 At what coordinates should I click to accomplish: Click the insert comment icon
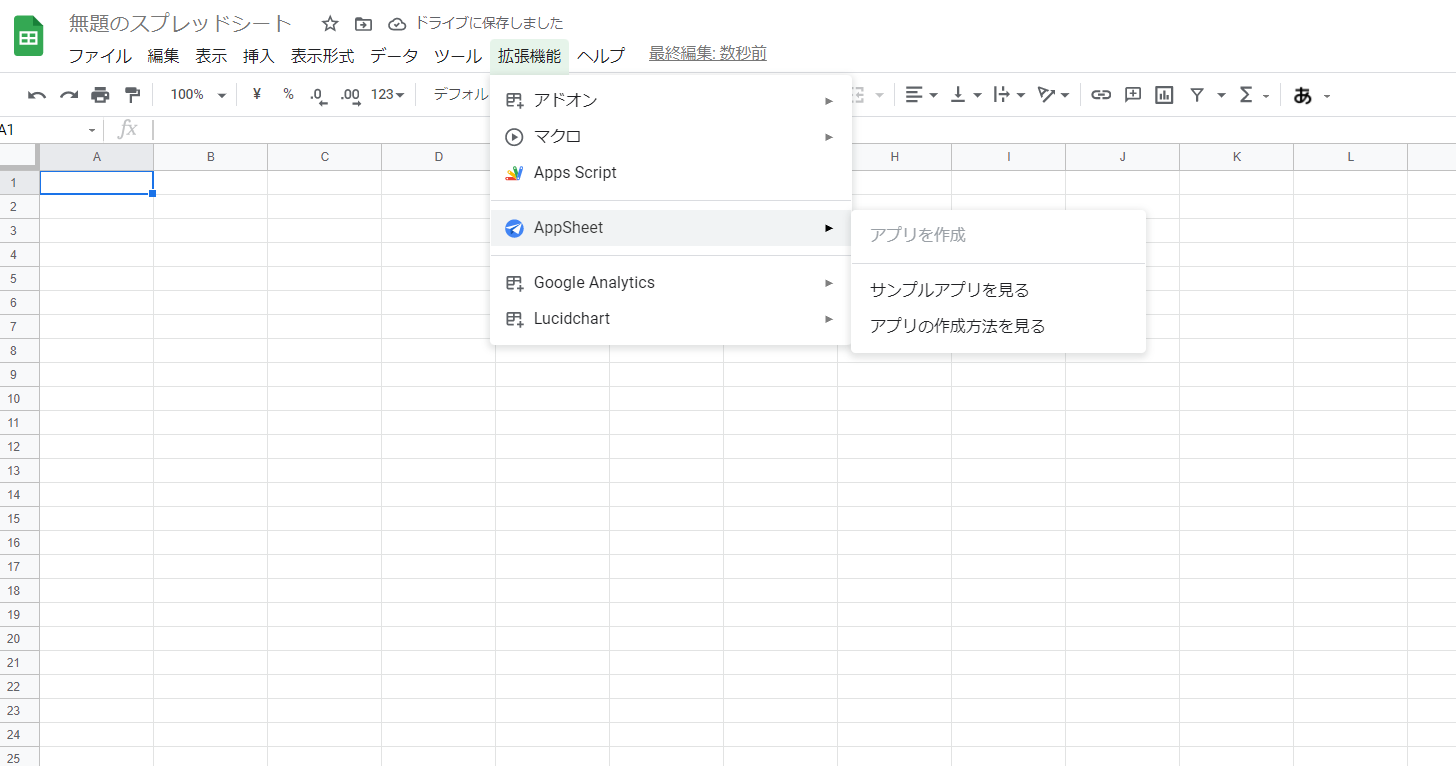1133,95
